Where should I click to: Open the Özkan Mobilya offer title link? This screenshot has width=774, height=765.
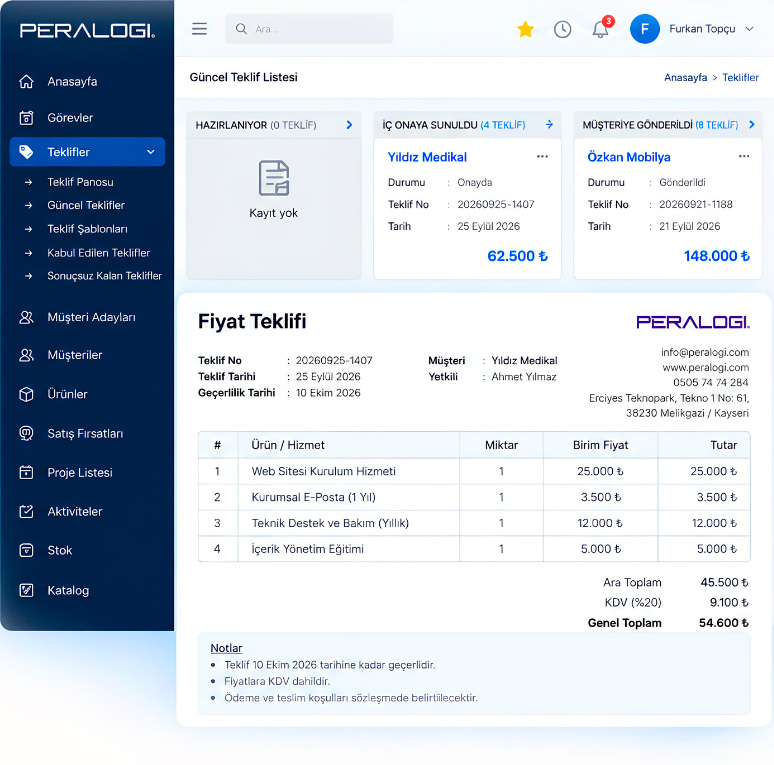pos(629,157)
